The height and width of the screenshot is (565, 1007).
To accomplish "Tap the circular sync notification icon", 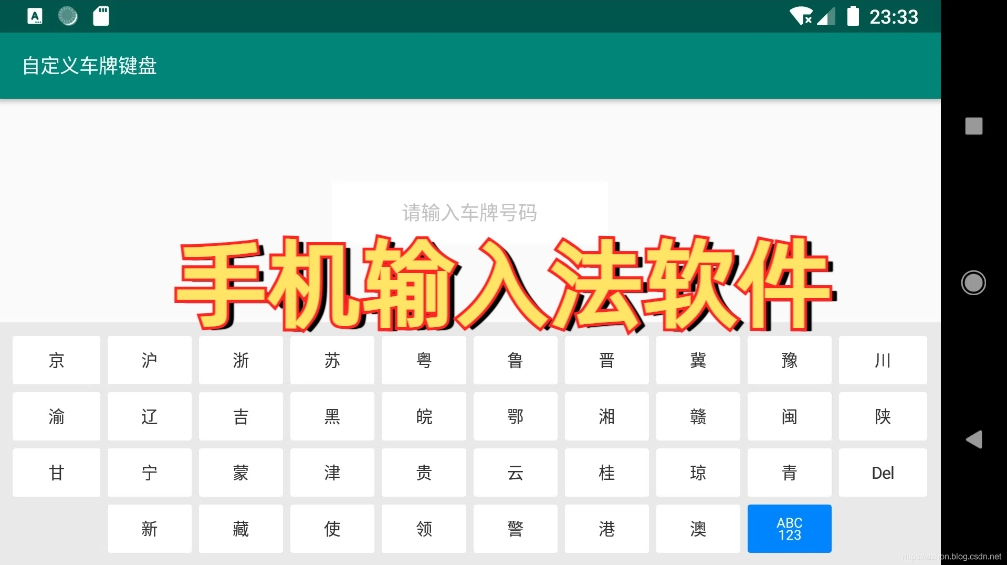I will (68, 16).
